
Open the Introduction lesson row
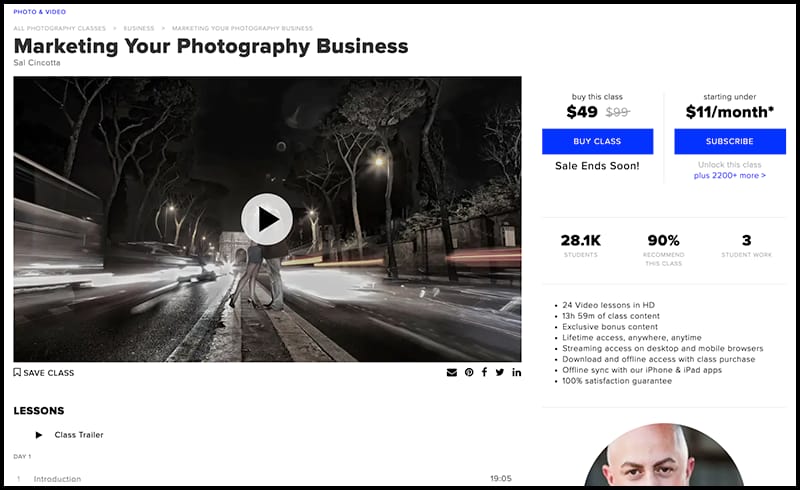coord(263,479)
